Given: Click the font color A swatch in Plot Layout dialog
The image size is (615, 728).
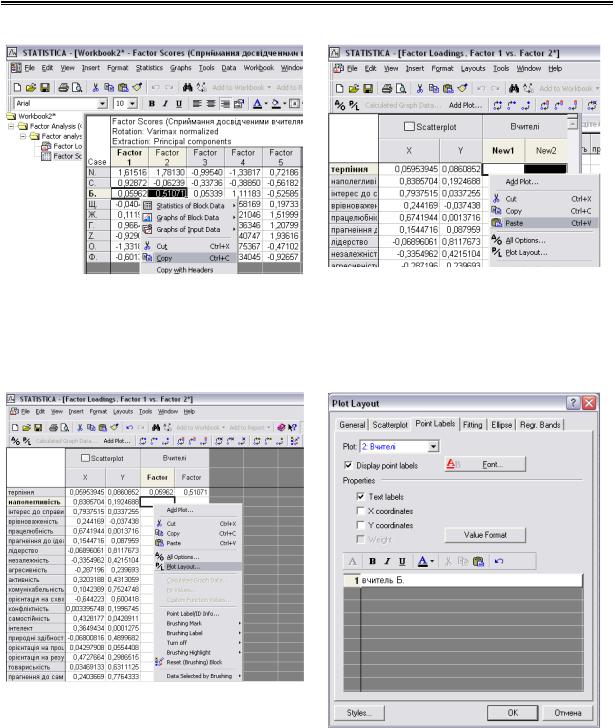Looking at the screenshot, I should 422,561.
